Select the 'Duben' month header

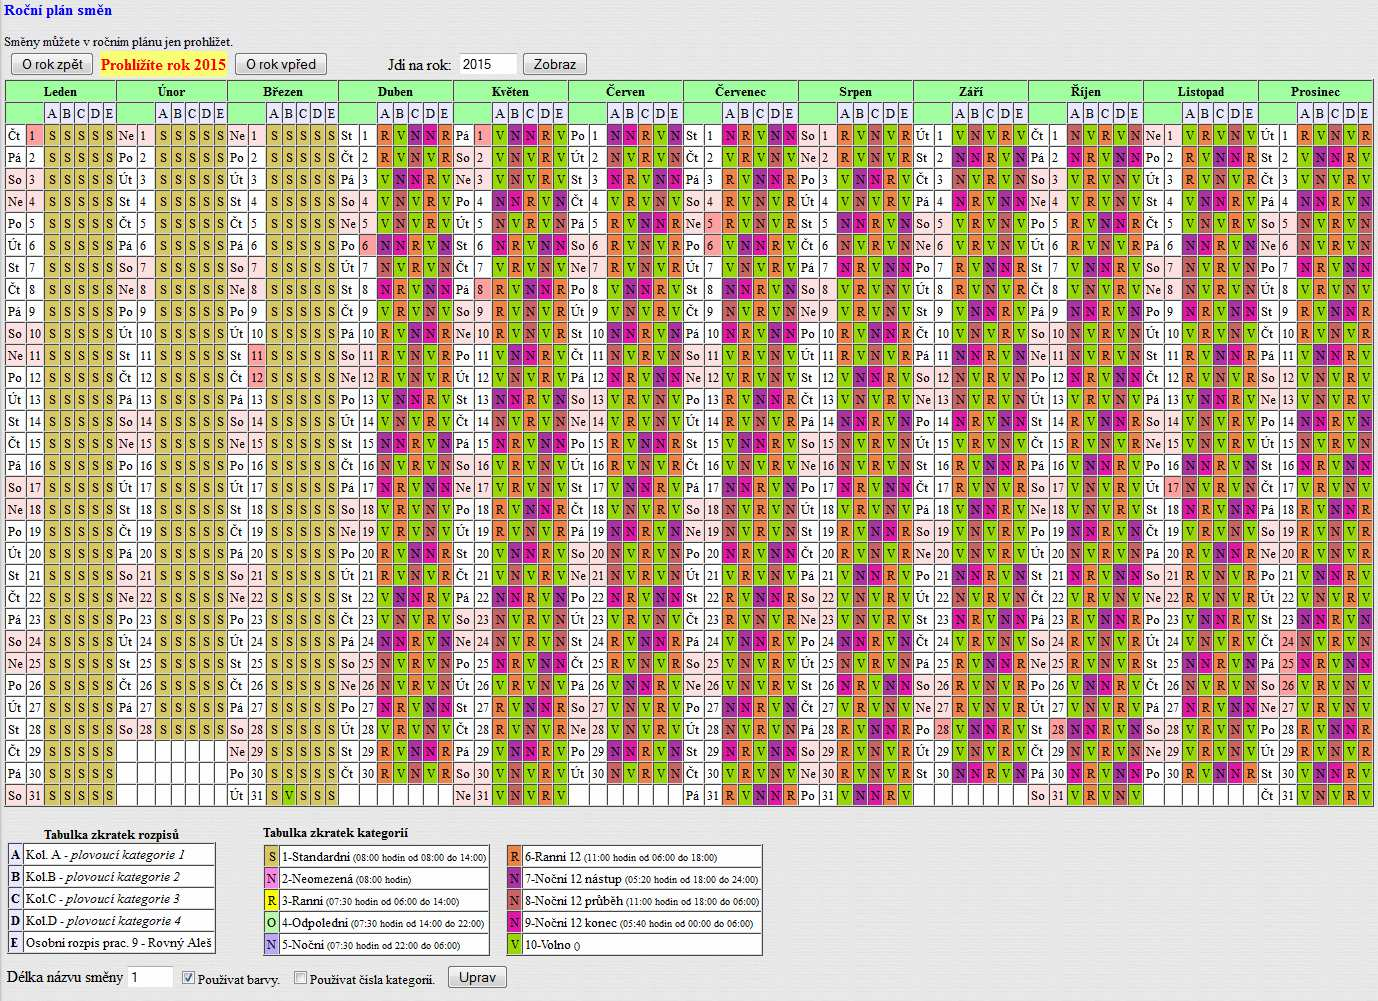[395, 91]
